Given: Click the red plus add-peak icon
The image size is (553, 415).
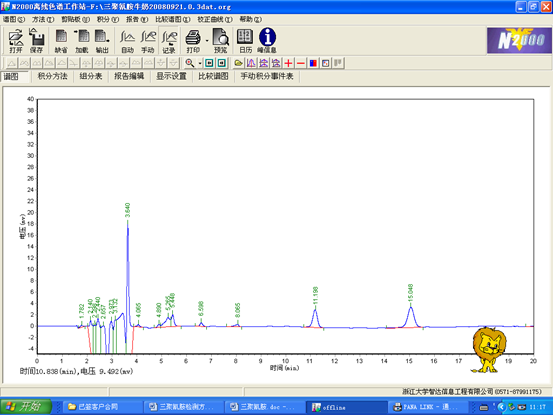Looking at the screenshot, I should [288, 63].
